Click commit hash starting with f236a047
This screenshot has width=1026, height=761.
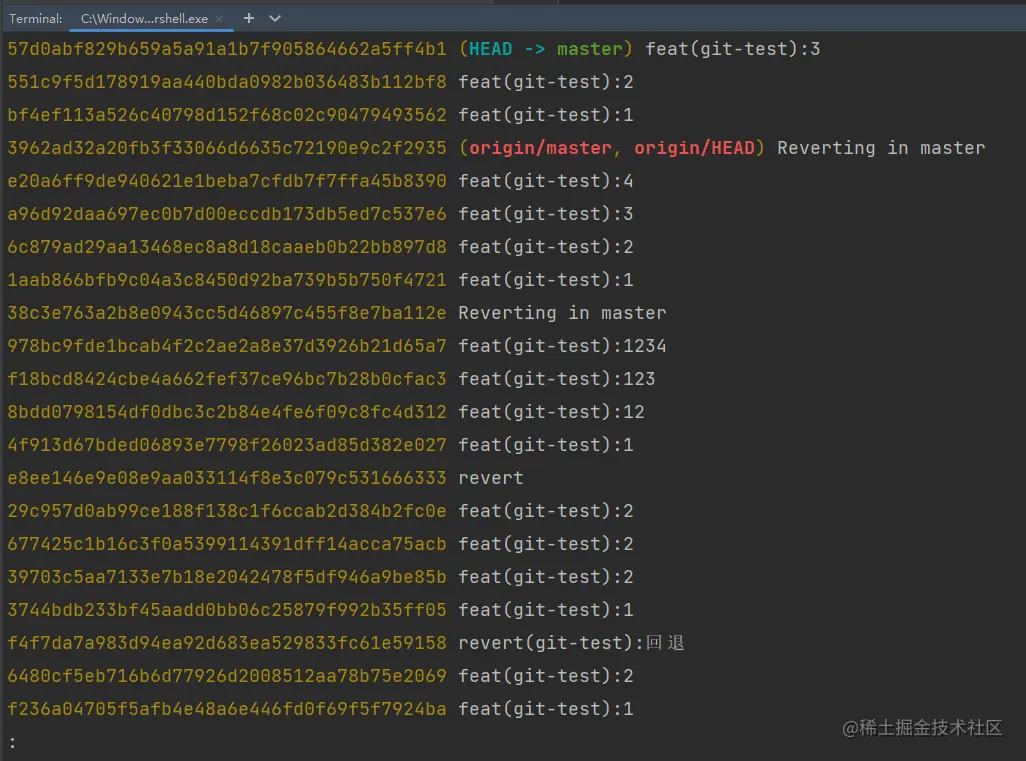[227, 709]
